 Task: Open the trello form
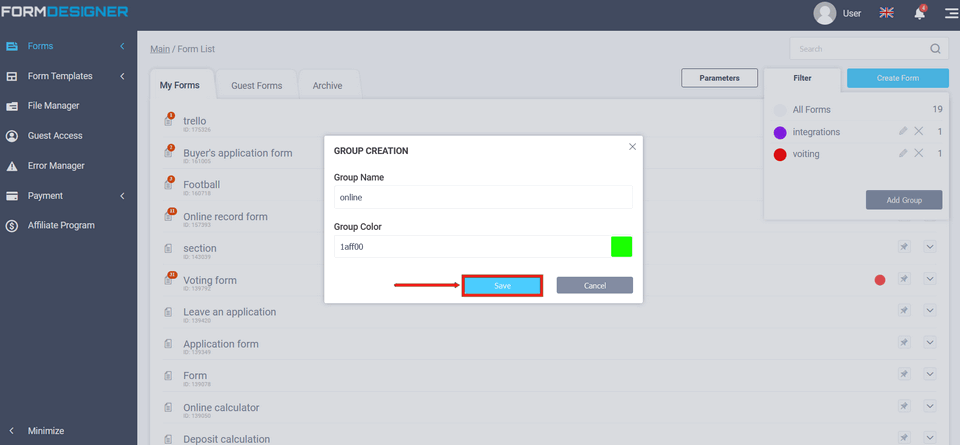point(195,121)
